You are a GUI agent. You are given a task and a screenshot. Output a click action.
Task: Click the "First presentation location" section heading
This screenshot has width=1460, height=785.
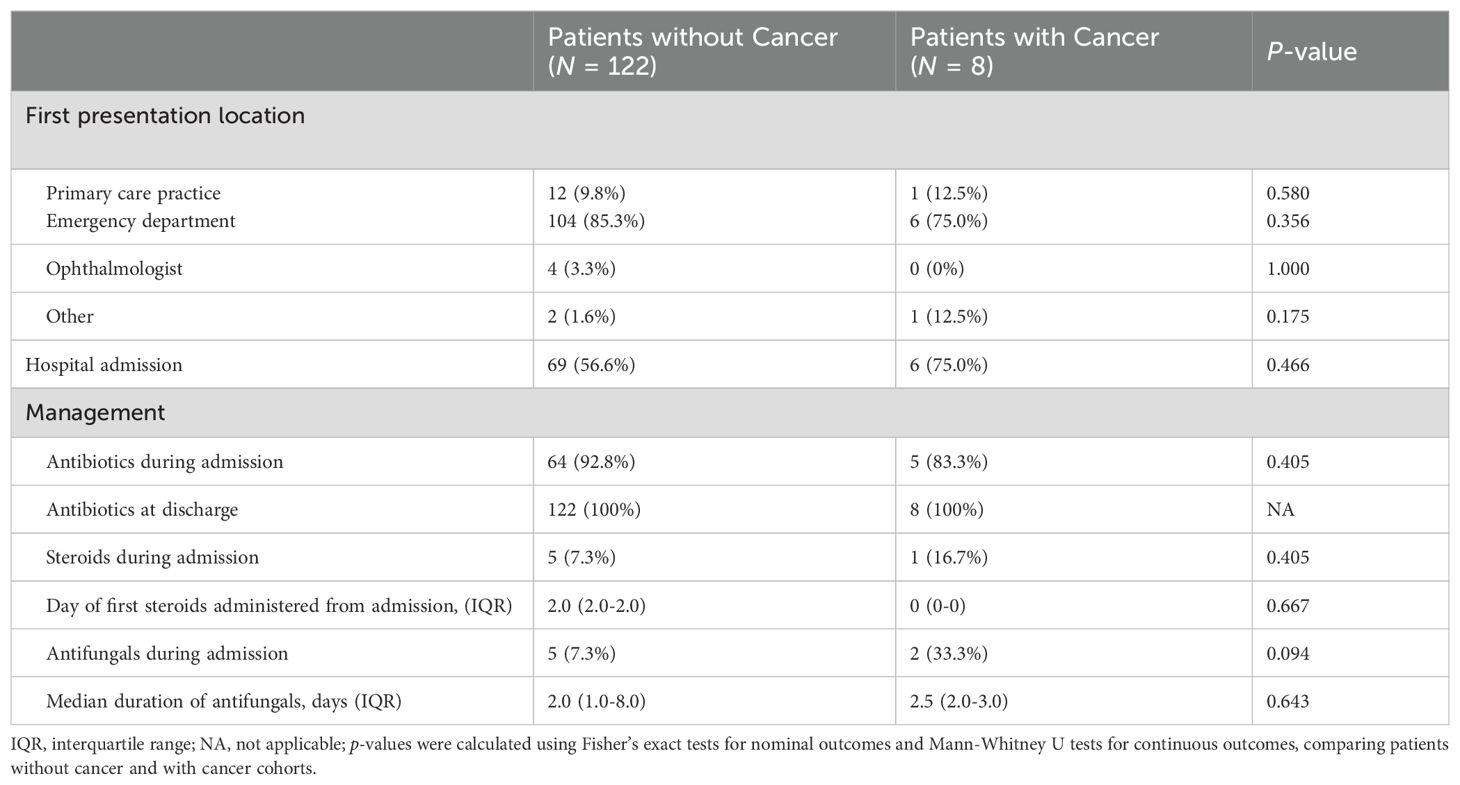[165, 116]
